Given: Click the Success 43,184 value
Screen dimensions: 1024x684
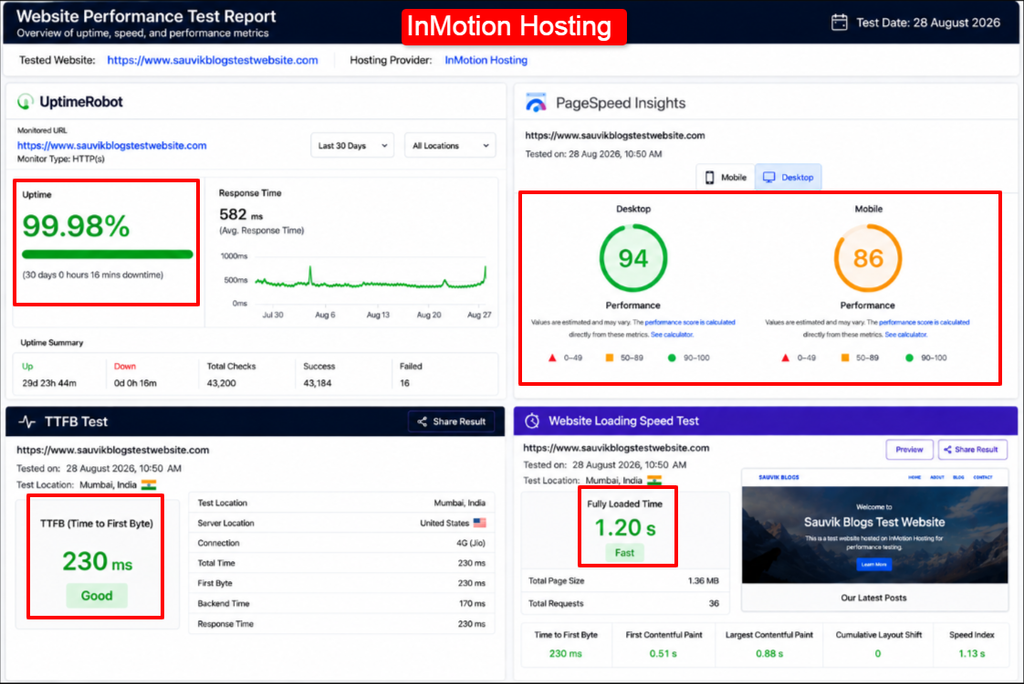Looking at the screenshot, I should 317,383.
